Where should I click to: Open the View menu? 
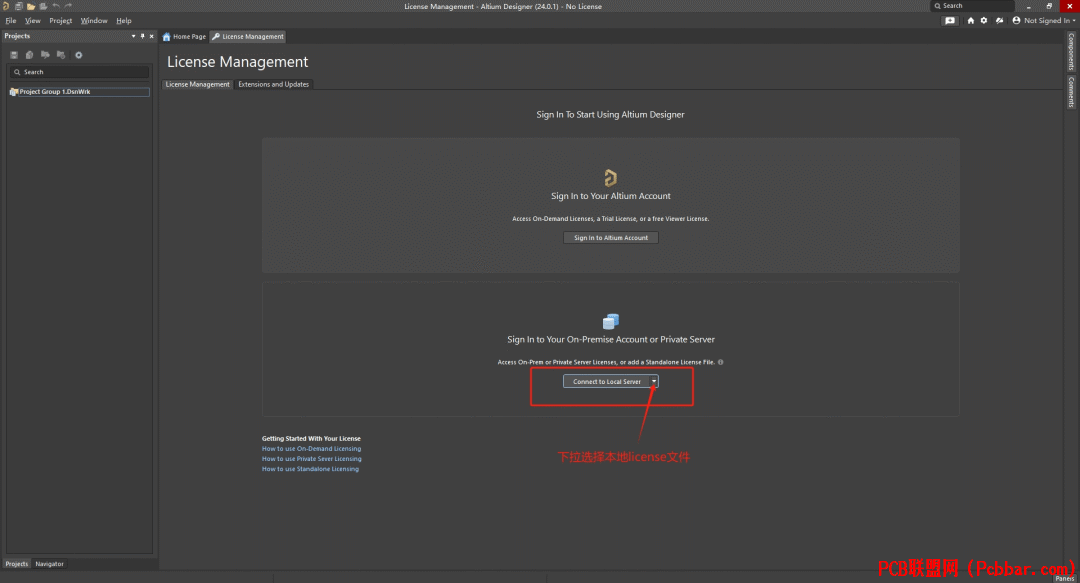[x=32, y=21]
